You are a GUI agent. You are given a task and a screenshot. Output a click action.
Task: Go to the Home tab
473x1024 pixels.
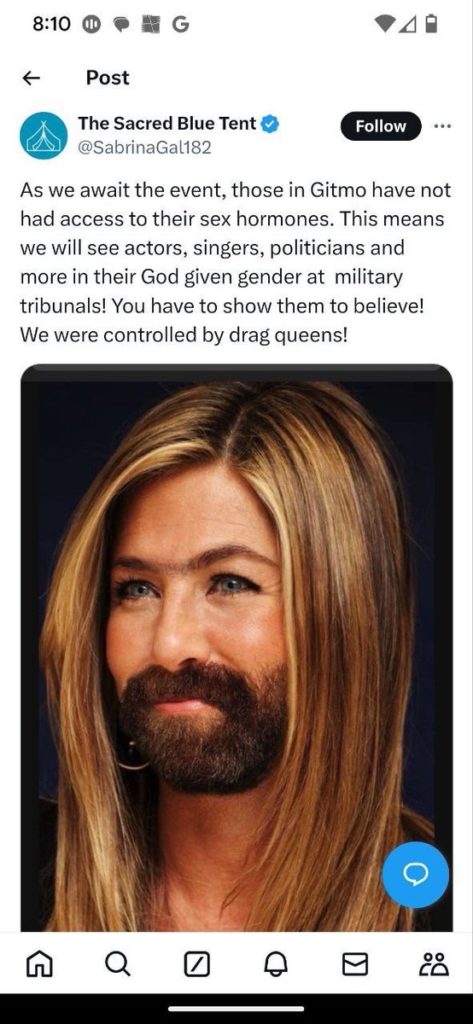39,964
